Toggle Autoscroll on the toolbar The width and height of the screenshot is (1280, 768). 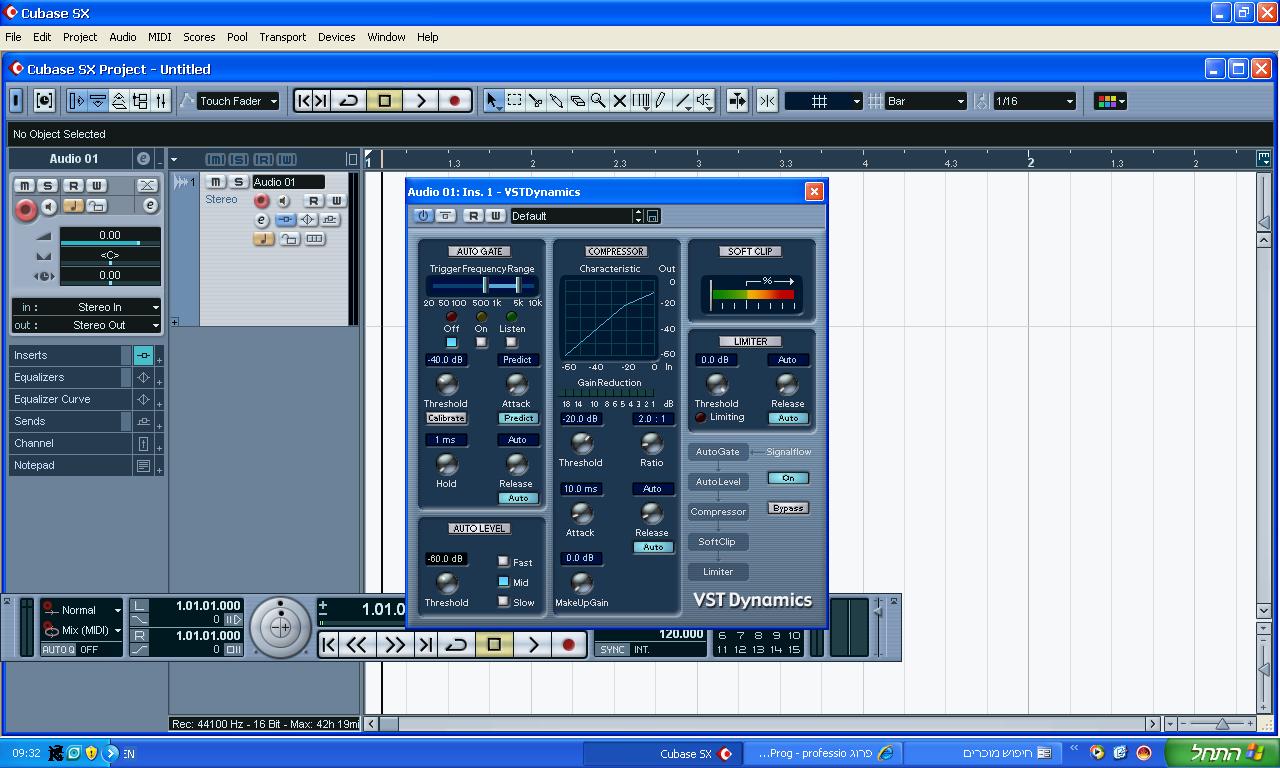pyautogui.click(x=737, y=101)
